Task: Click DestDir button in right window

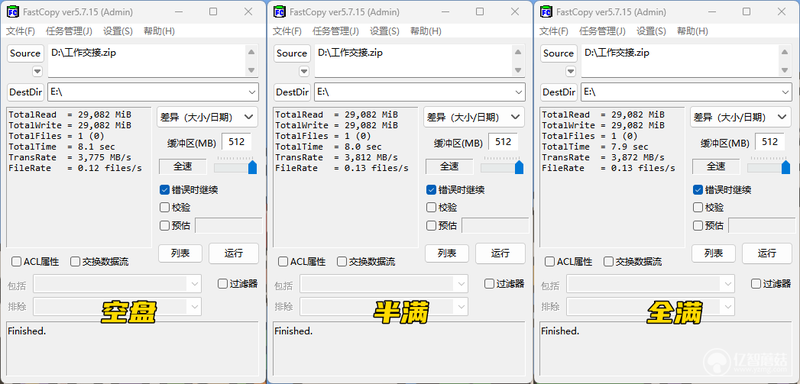Action: [559, 92]
